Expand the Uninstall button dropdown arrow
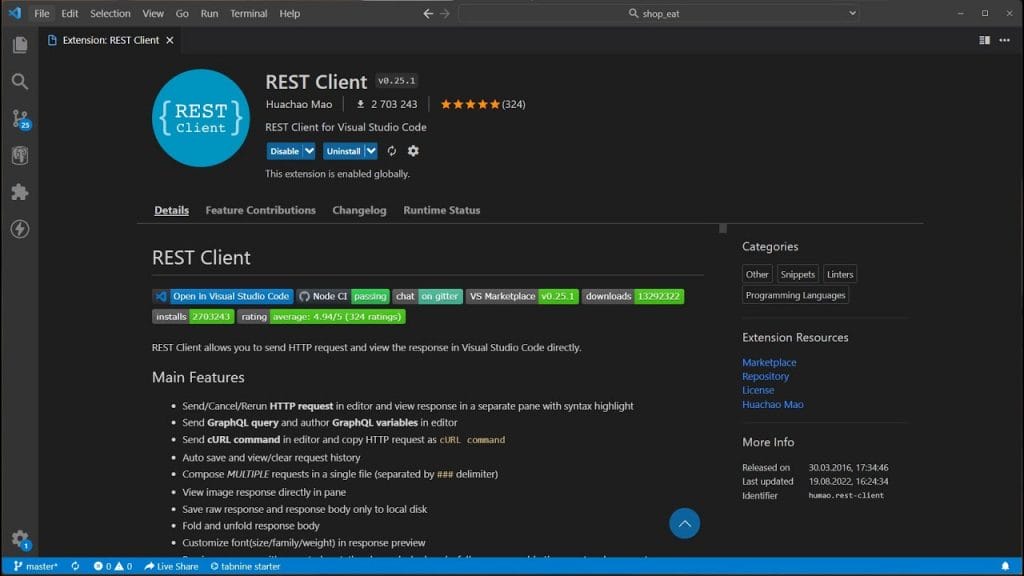Screen dimensions: 1024x576 [x=371, y=151]
